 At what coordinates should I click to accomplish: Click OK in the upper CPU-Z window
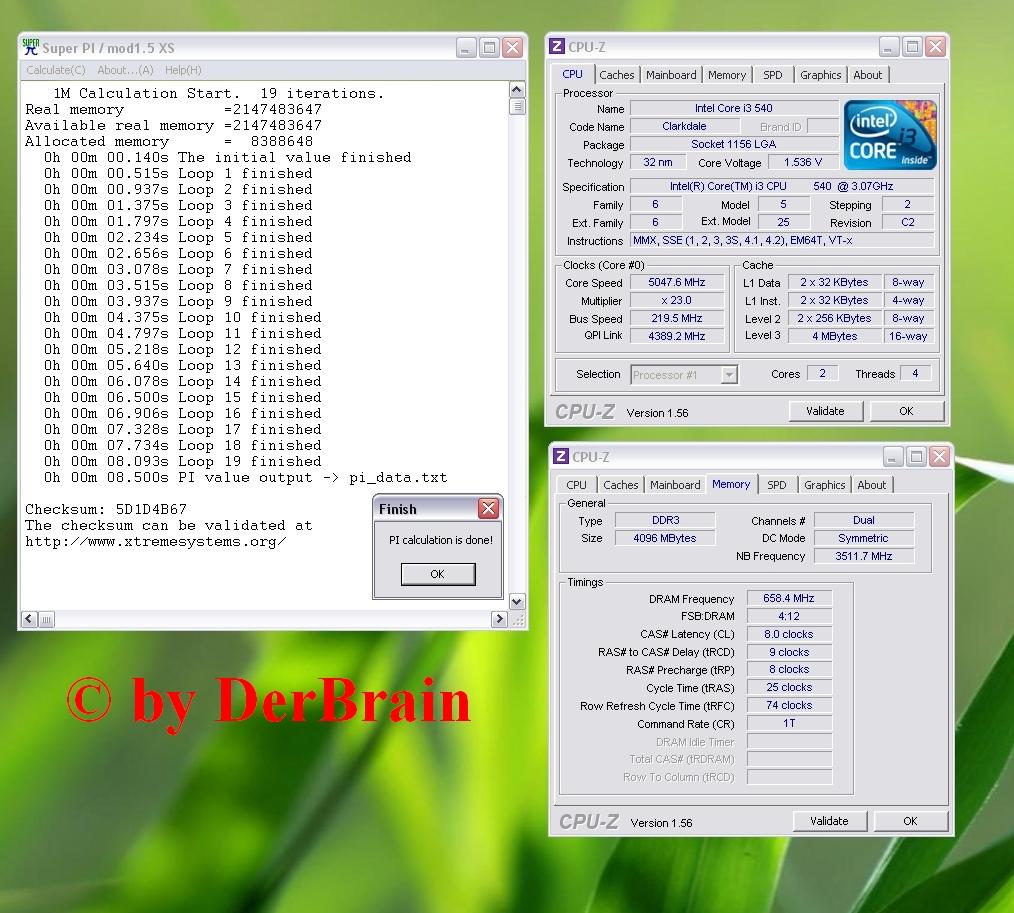[x=906, y=411]
